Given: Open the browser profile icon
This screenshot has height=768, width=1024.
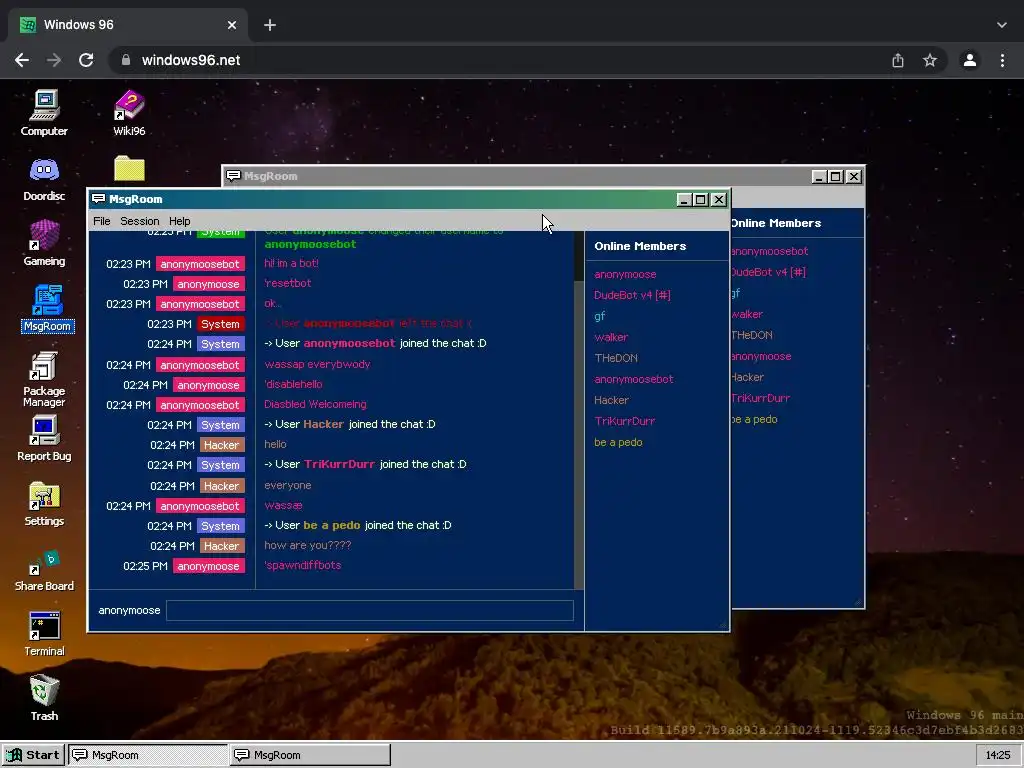Looking at the screenshot, I should [970, 60].
